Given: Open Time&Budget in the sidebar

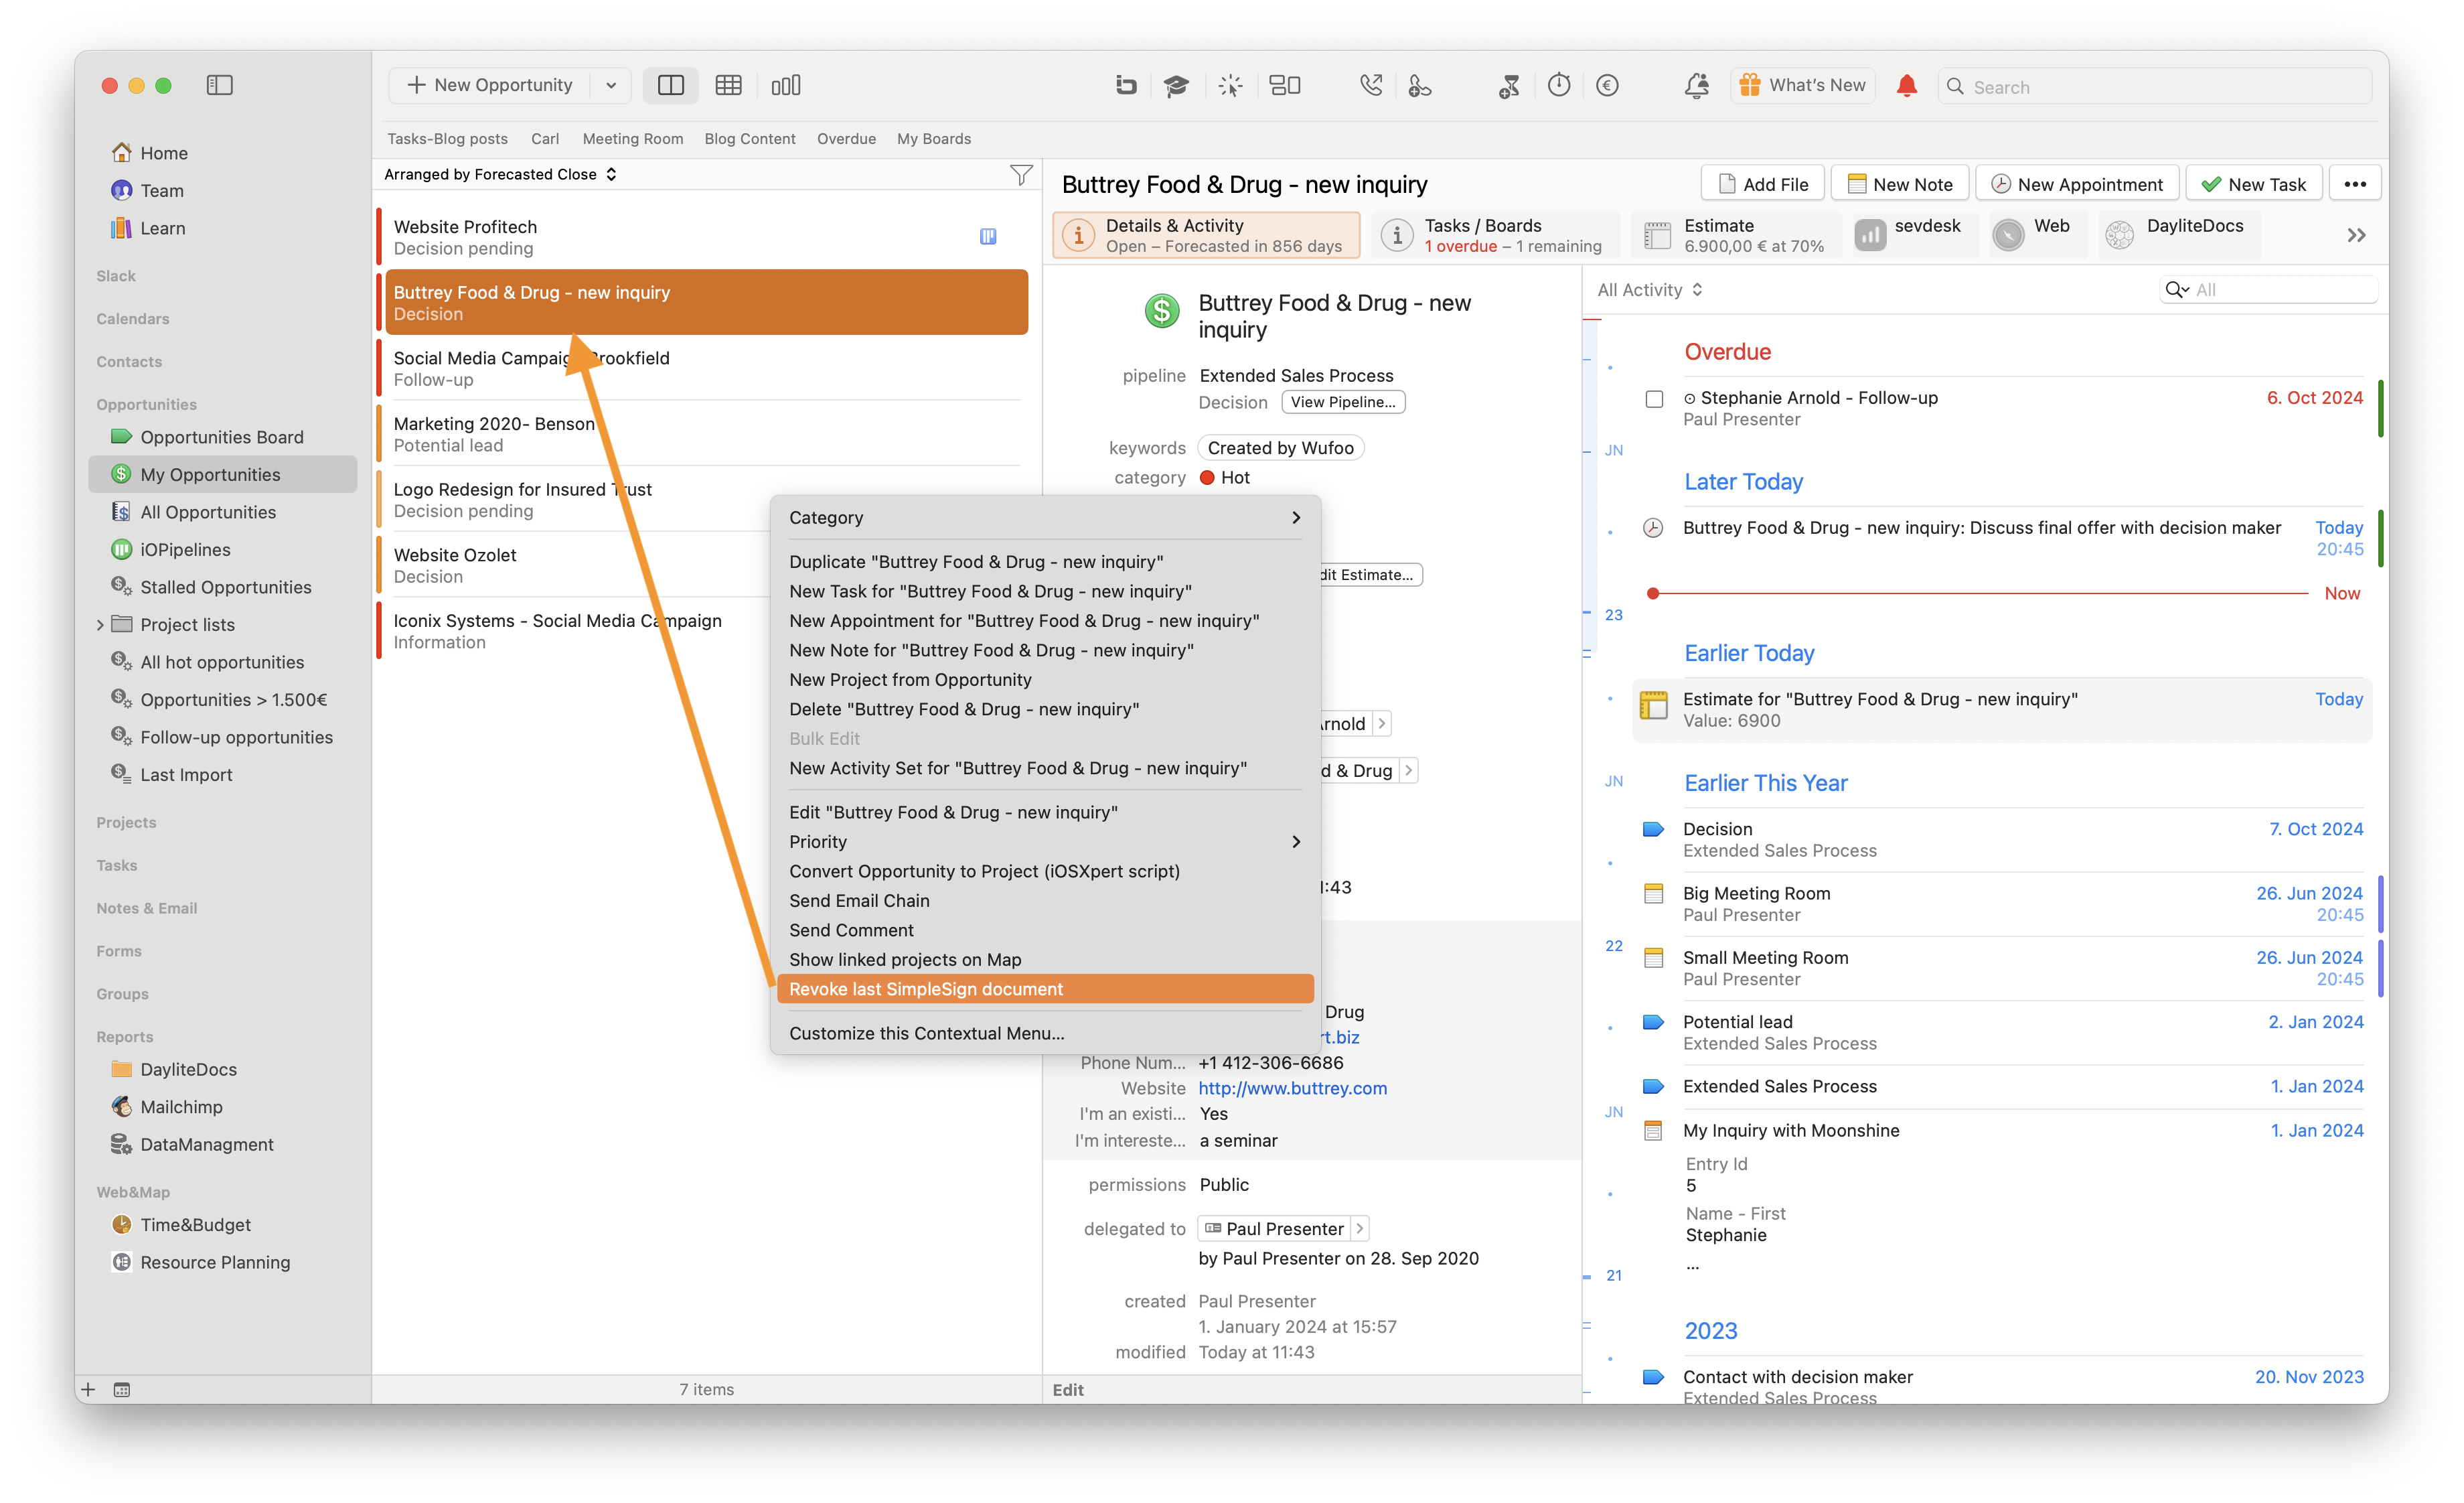Looking at the screenshot, I should (x=196, y=1225).
